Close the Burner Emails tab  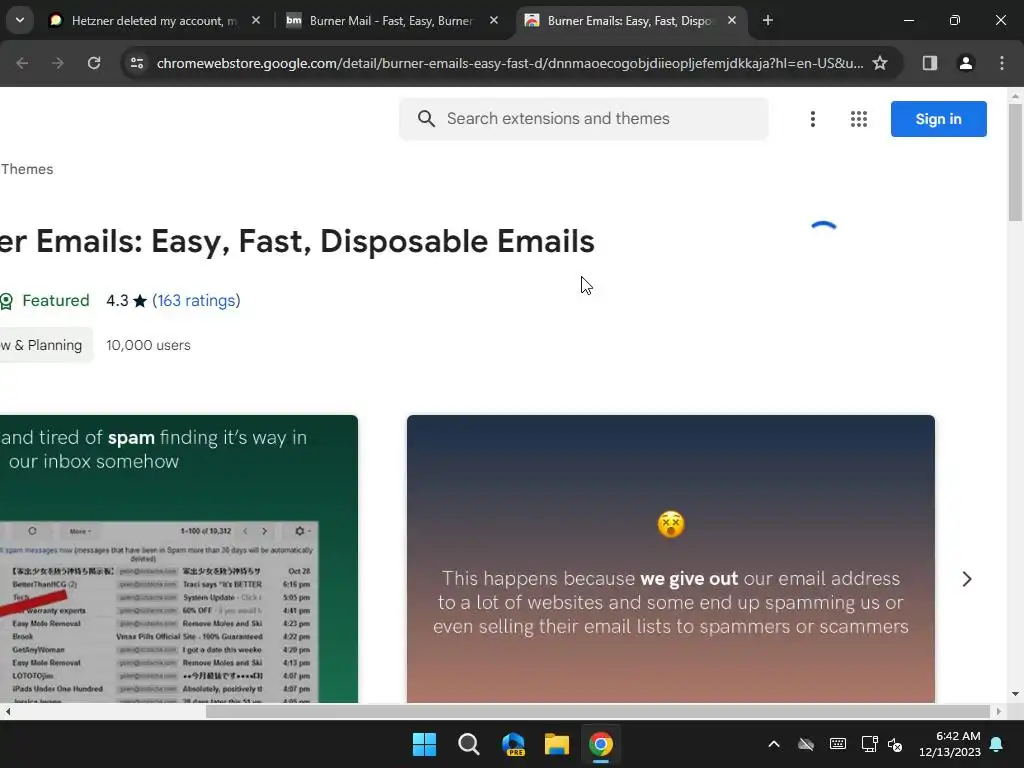point(732,21)
